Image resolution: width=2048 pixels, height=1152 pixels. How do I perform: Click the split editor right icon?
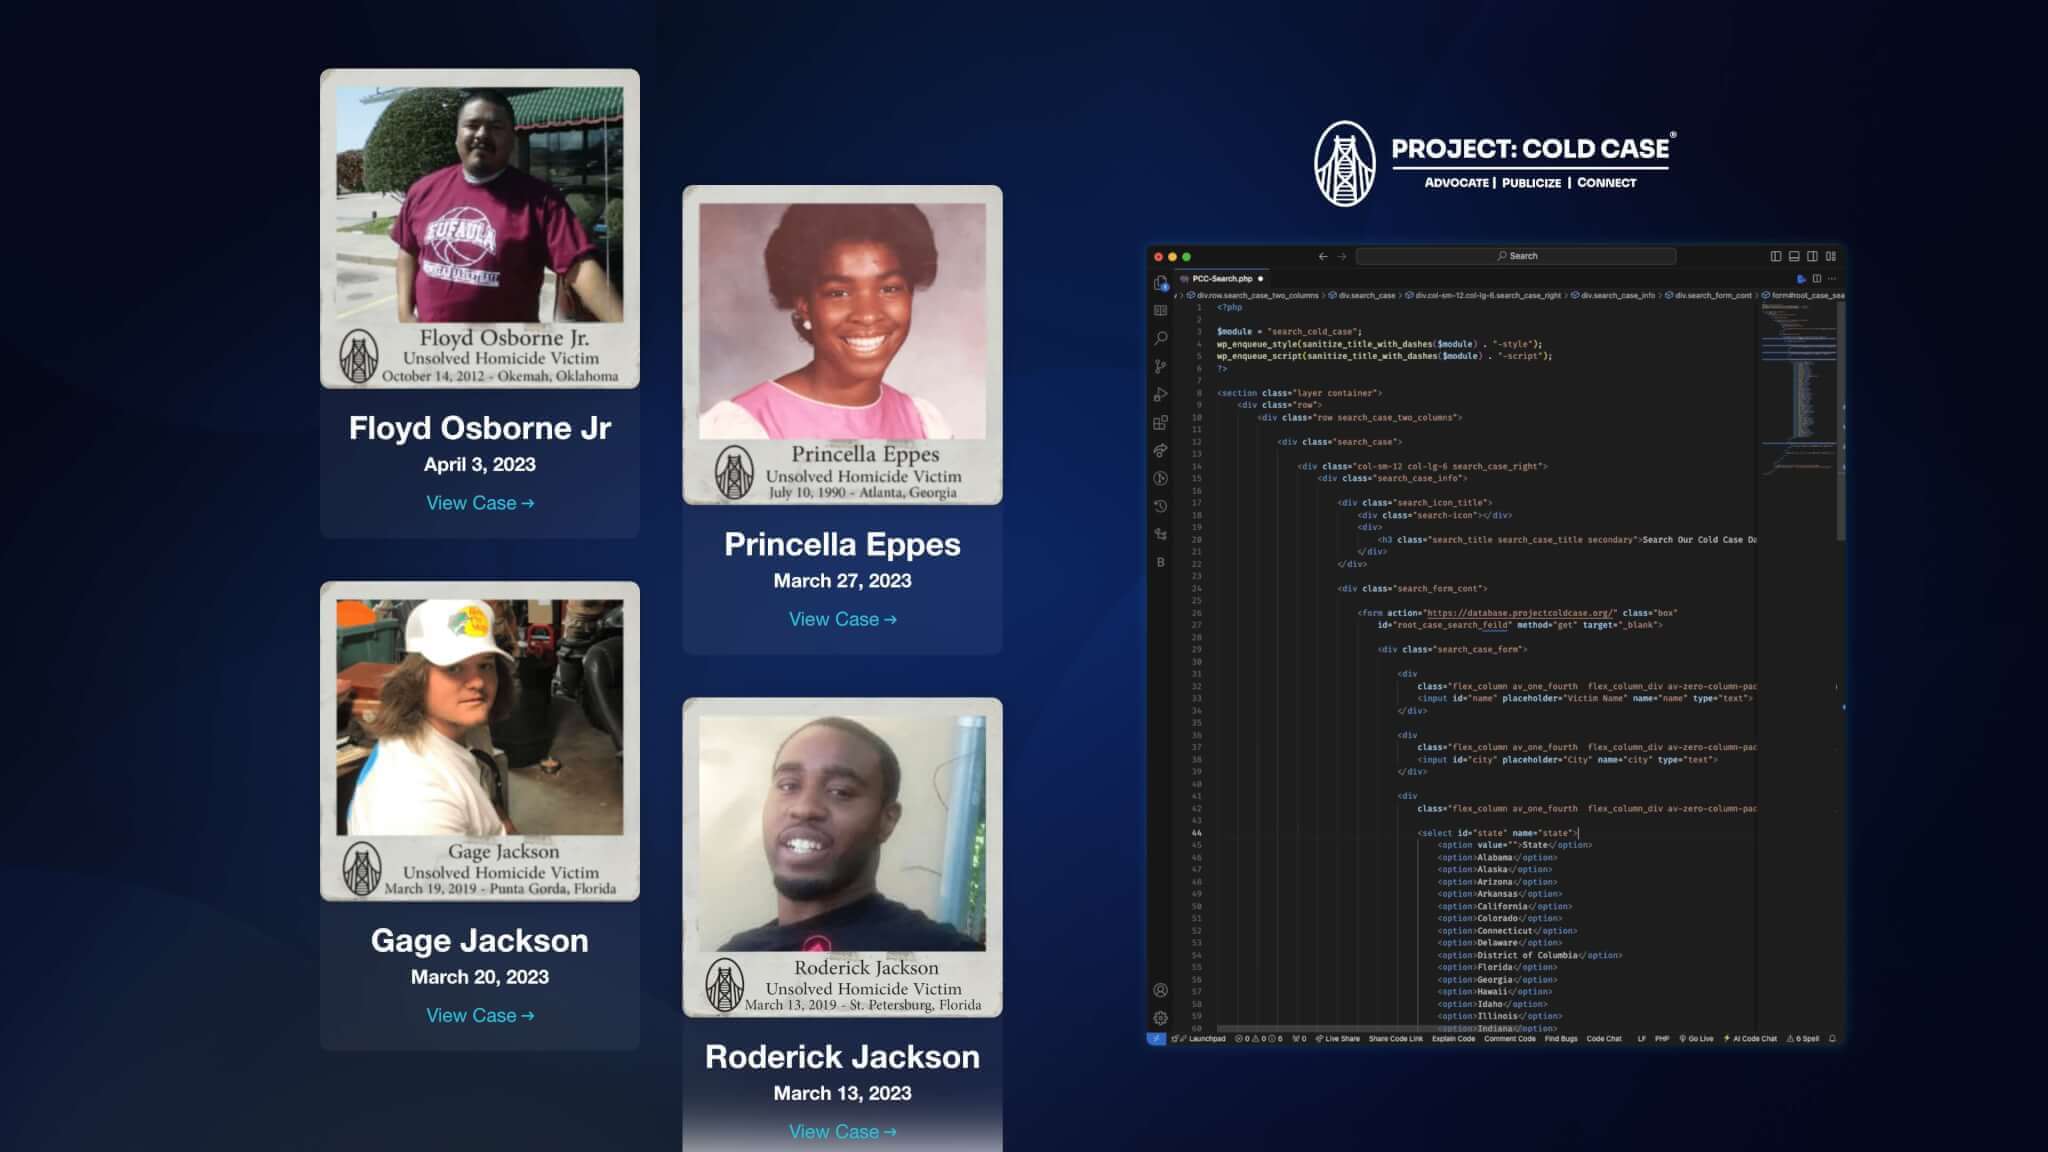[x=1817, y=279]
